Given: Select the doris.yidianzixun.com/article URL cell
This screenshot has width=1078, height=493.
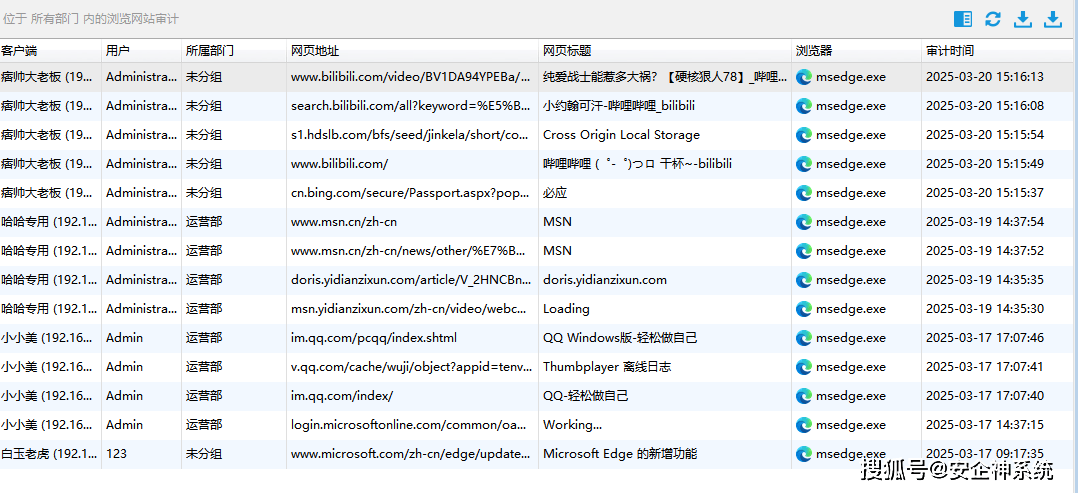Looking at the screenshot, I should pos(412,280).
